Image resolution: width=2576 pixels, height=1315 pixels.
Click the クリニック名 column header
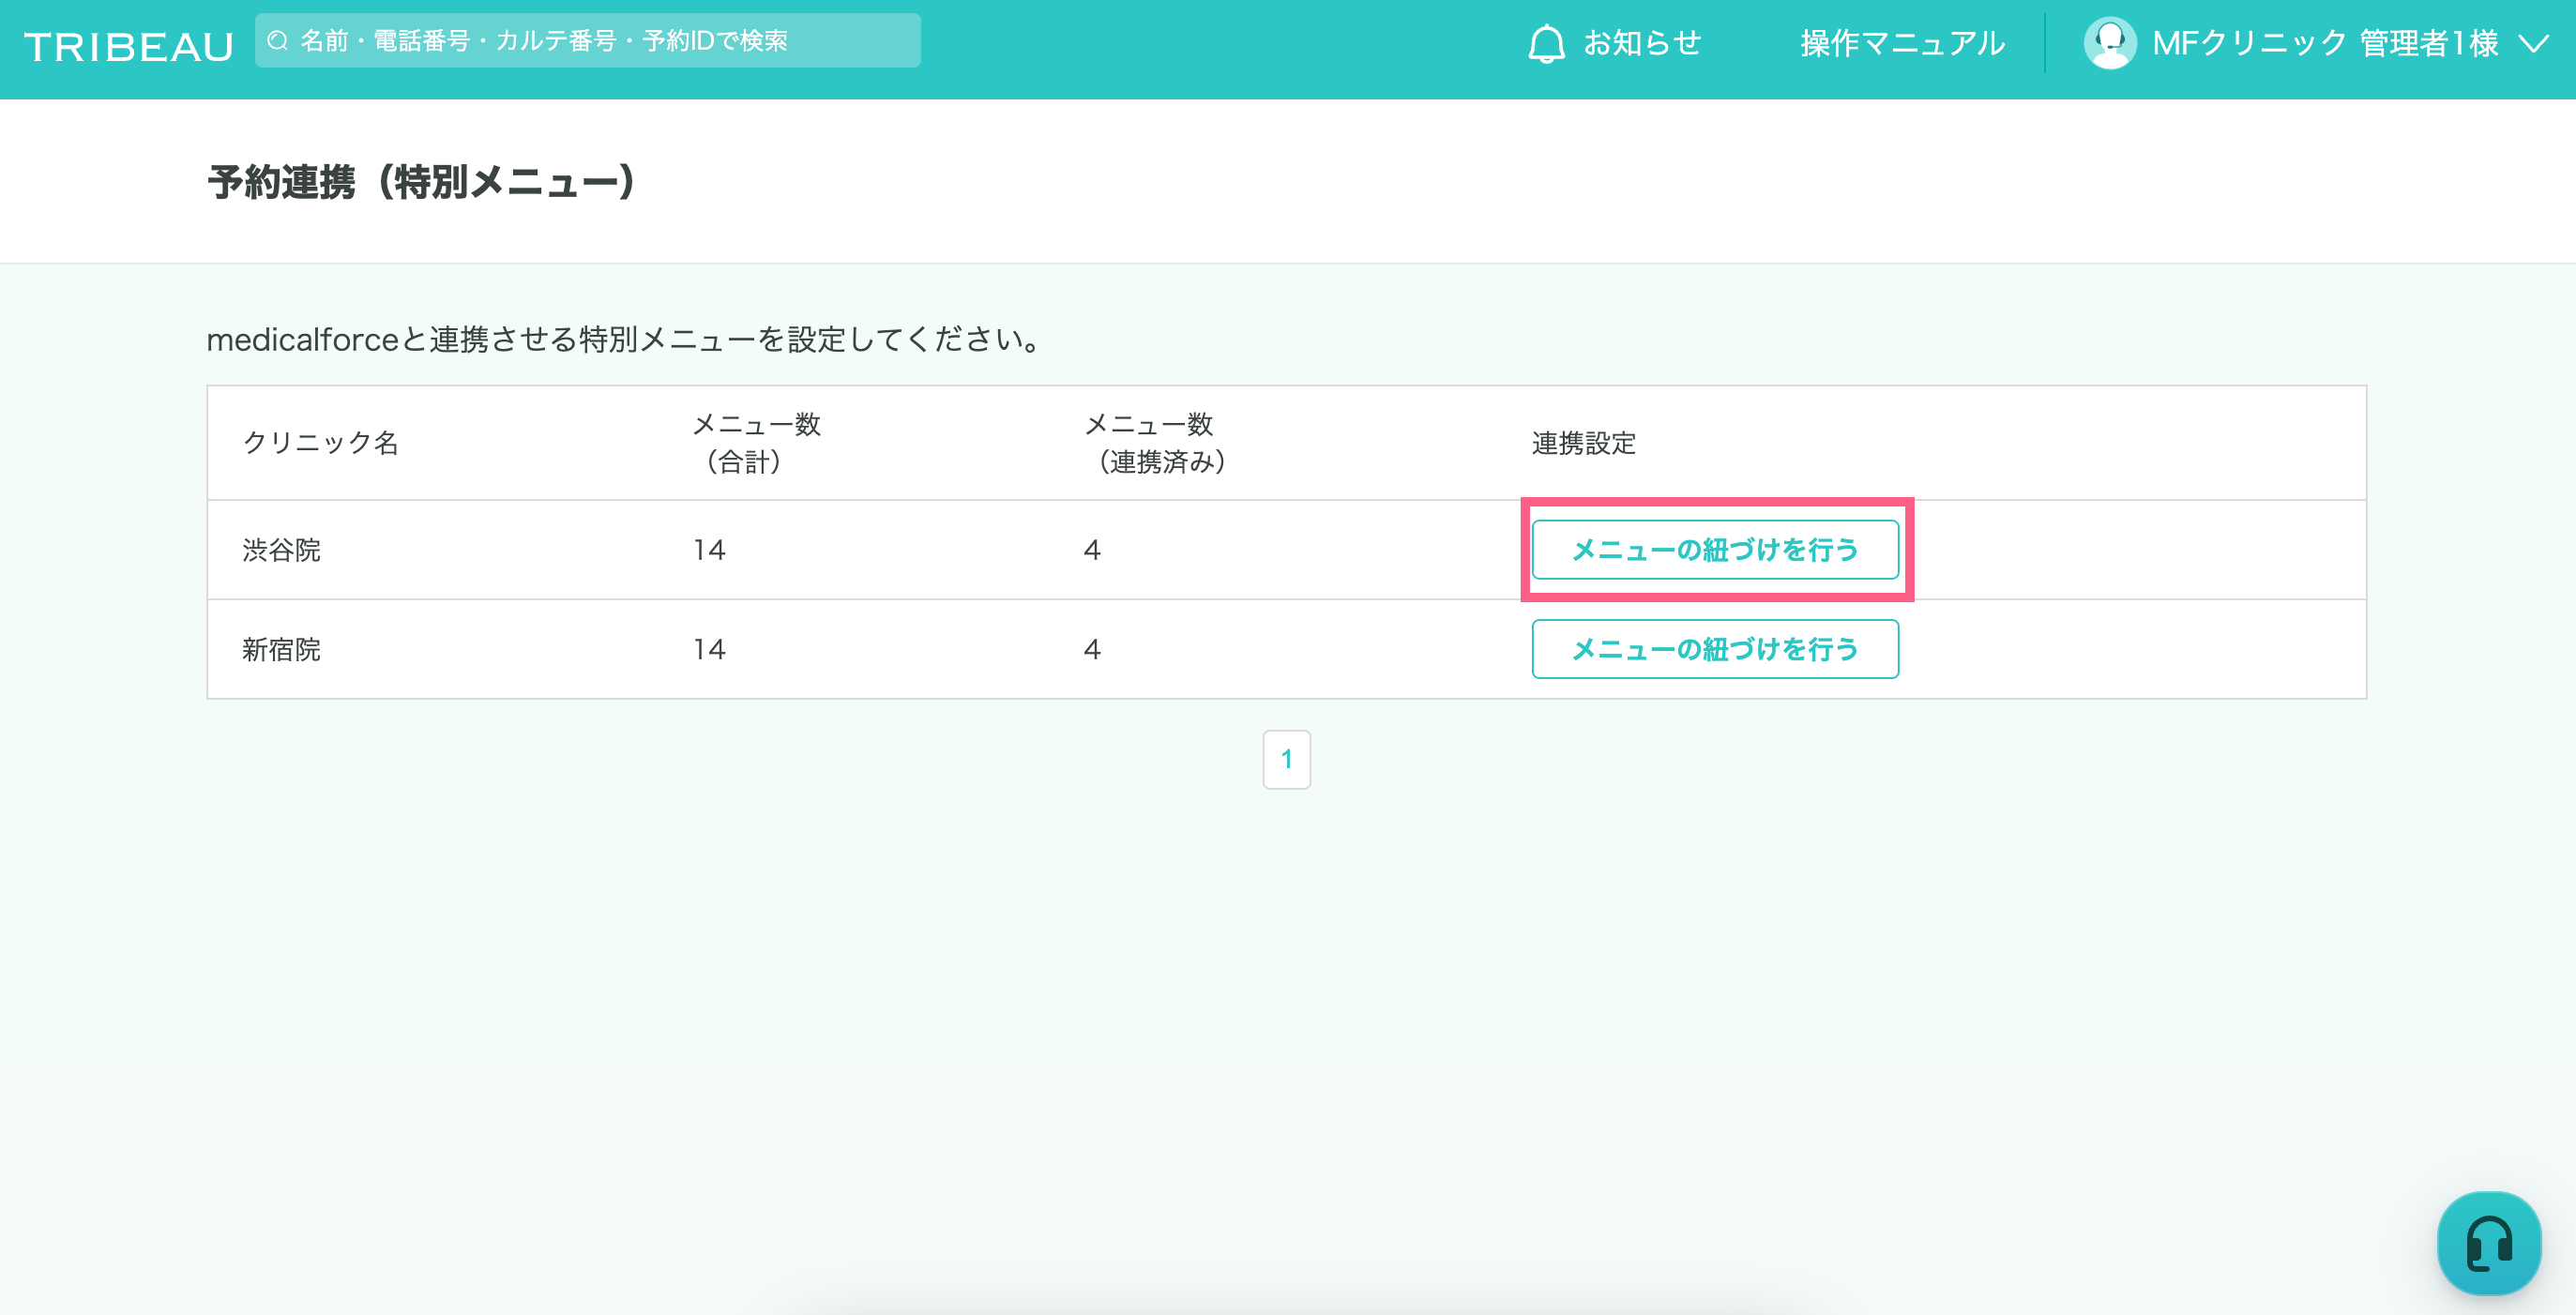tap(320, 442)
